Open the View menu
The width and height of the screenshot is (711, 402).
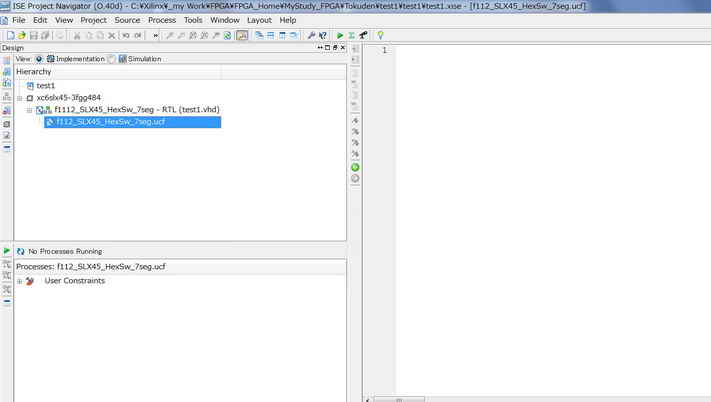click(64, 20)
